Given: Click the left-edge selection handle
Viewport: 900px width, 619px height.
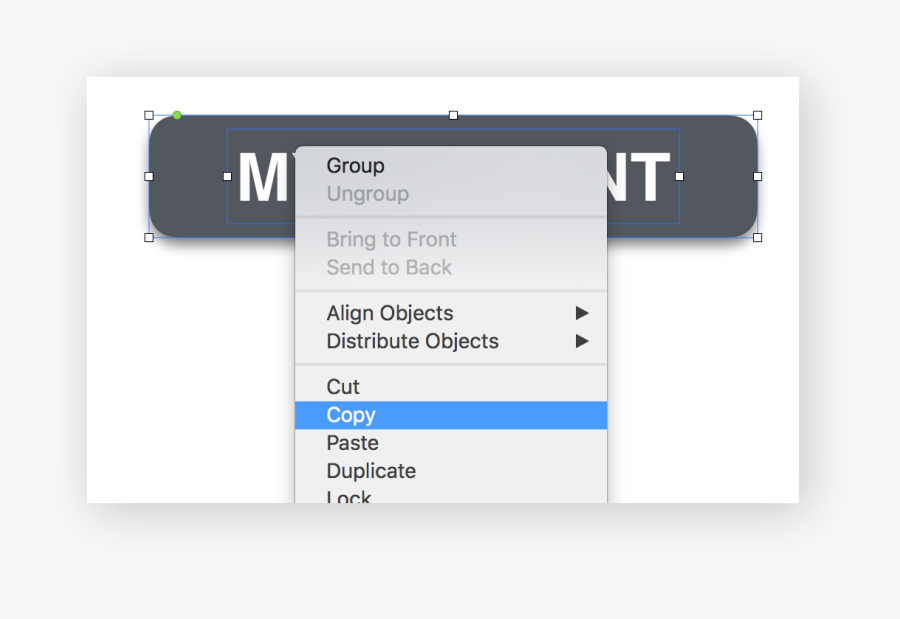Looking at the screenshot, I should [150, 178].
